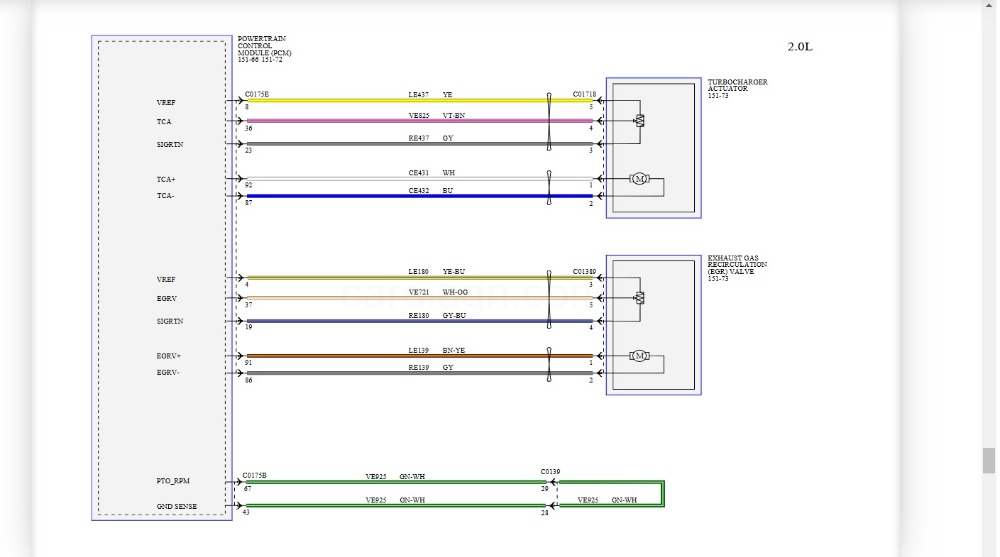
Task: Click the motor symbol in EGR Valve
Action: click(x=640, y=356)
